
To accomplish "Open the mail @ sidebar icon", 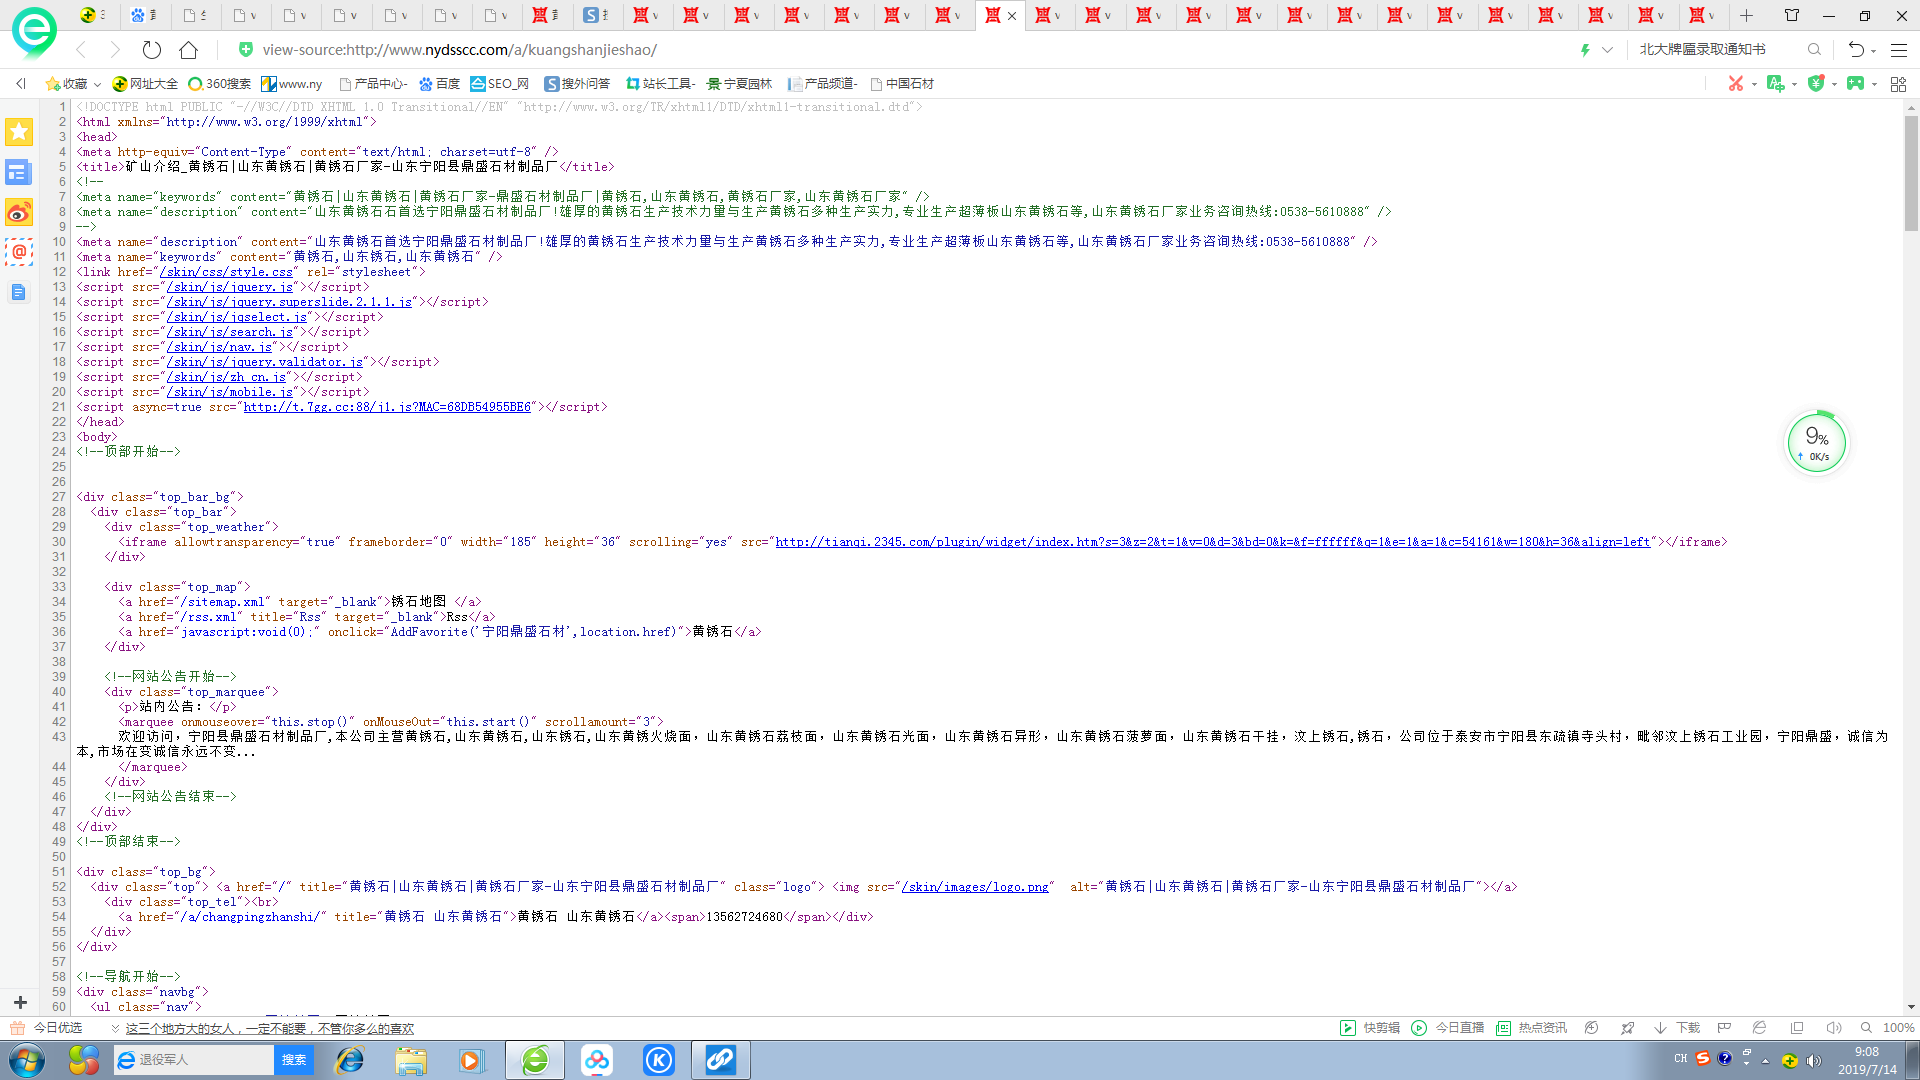I will click(x=19, y=252).
